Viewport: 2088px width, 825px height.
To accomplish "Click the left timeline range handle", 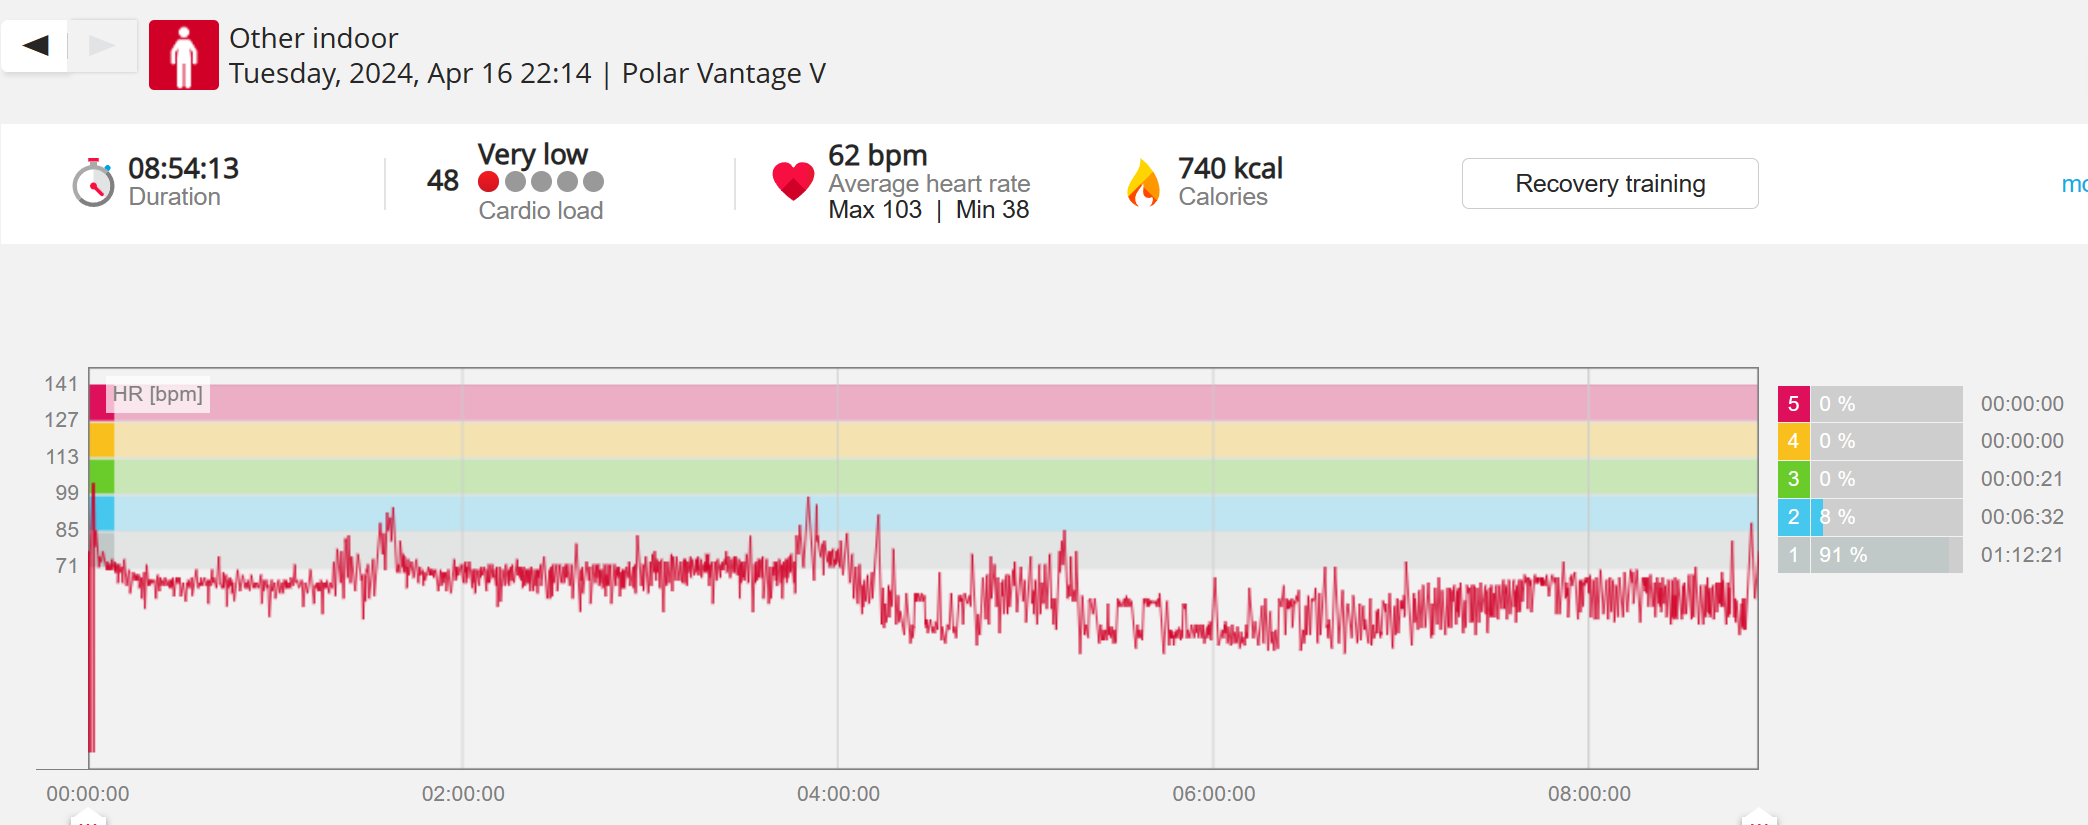I will click(x=88, y=818).
